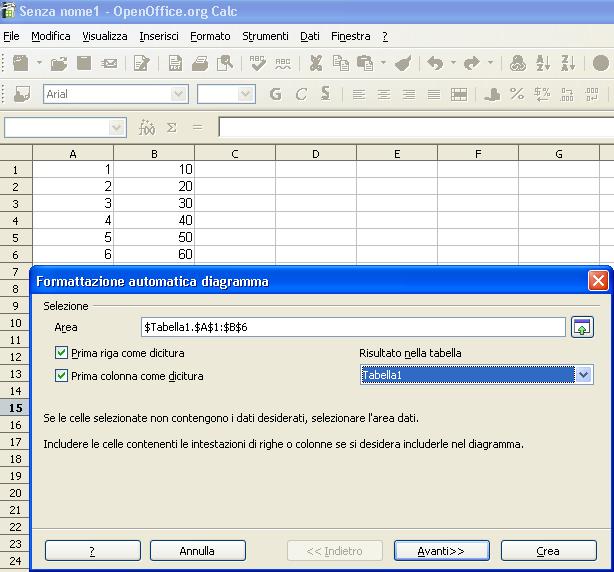Click the center alignment icon

click(x=384, y=94)
